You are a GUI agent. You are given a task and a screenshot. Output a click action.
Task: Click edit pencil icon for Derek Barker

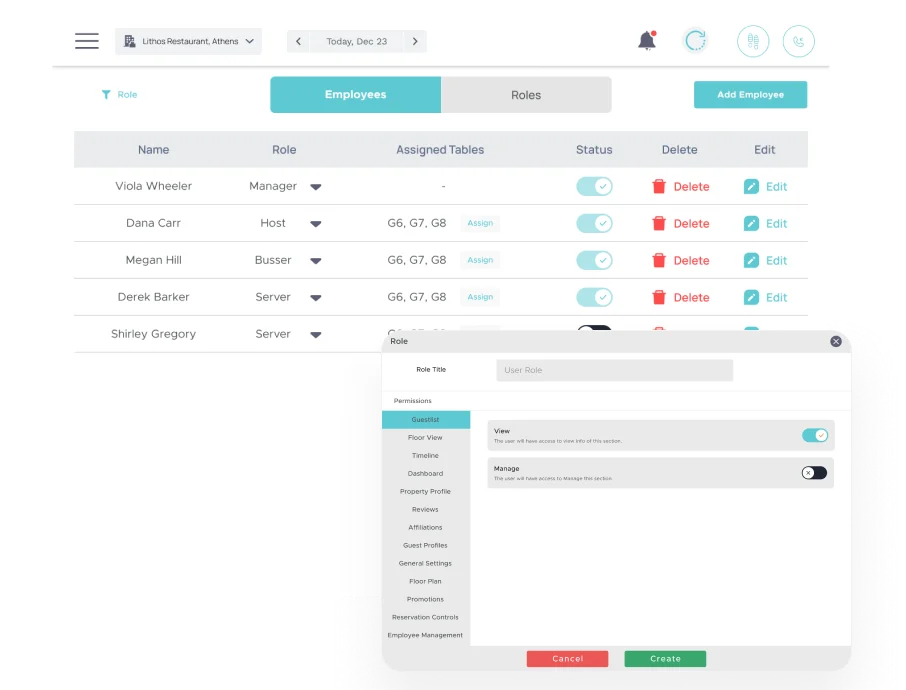point(751,297)
